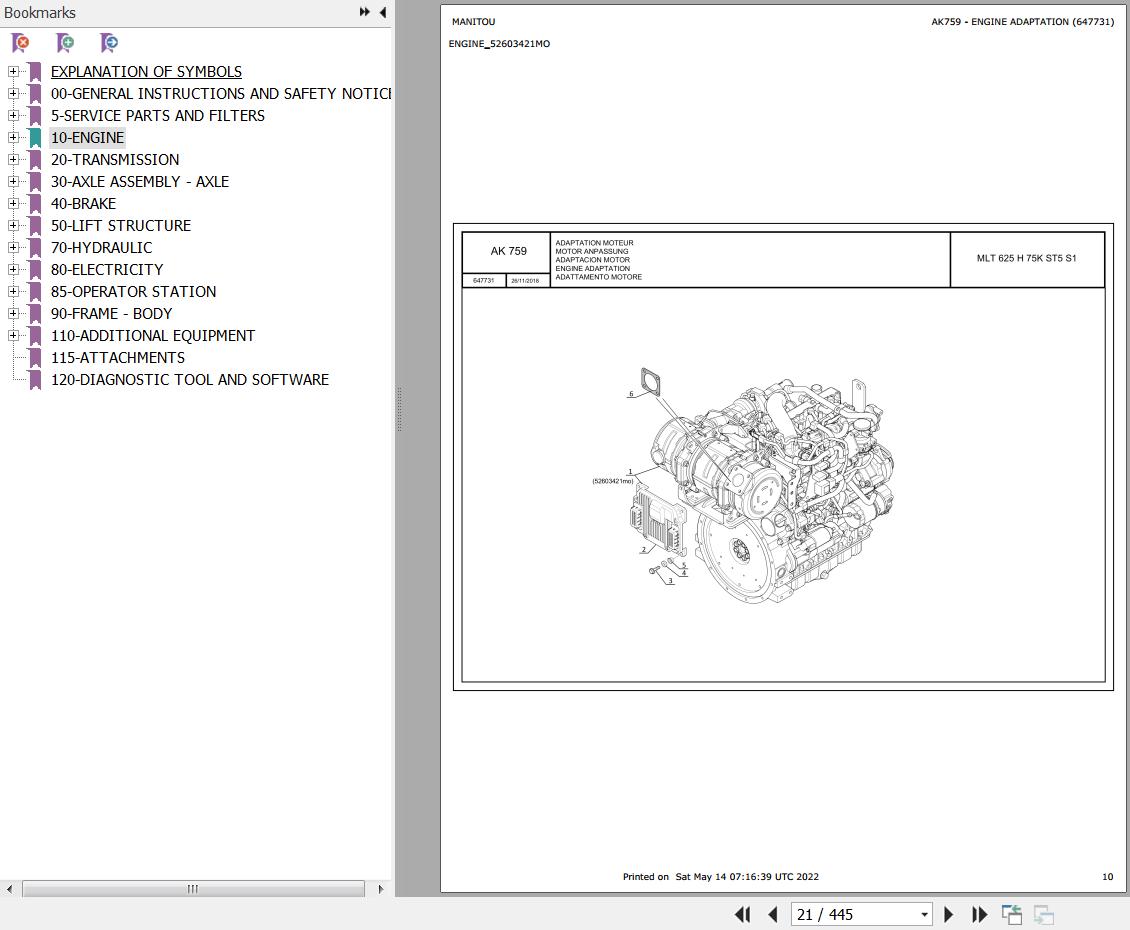The image size is (1130, 930).
Task: Click the AK 759 title cell
Action: (x=508, y=252)
